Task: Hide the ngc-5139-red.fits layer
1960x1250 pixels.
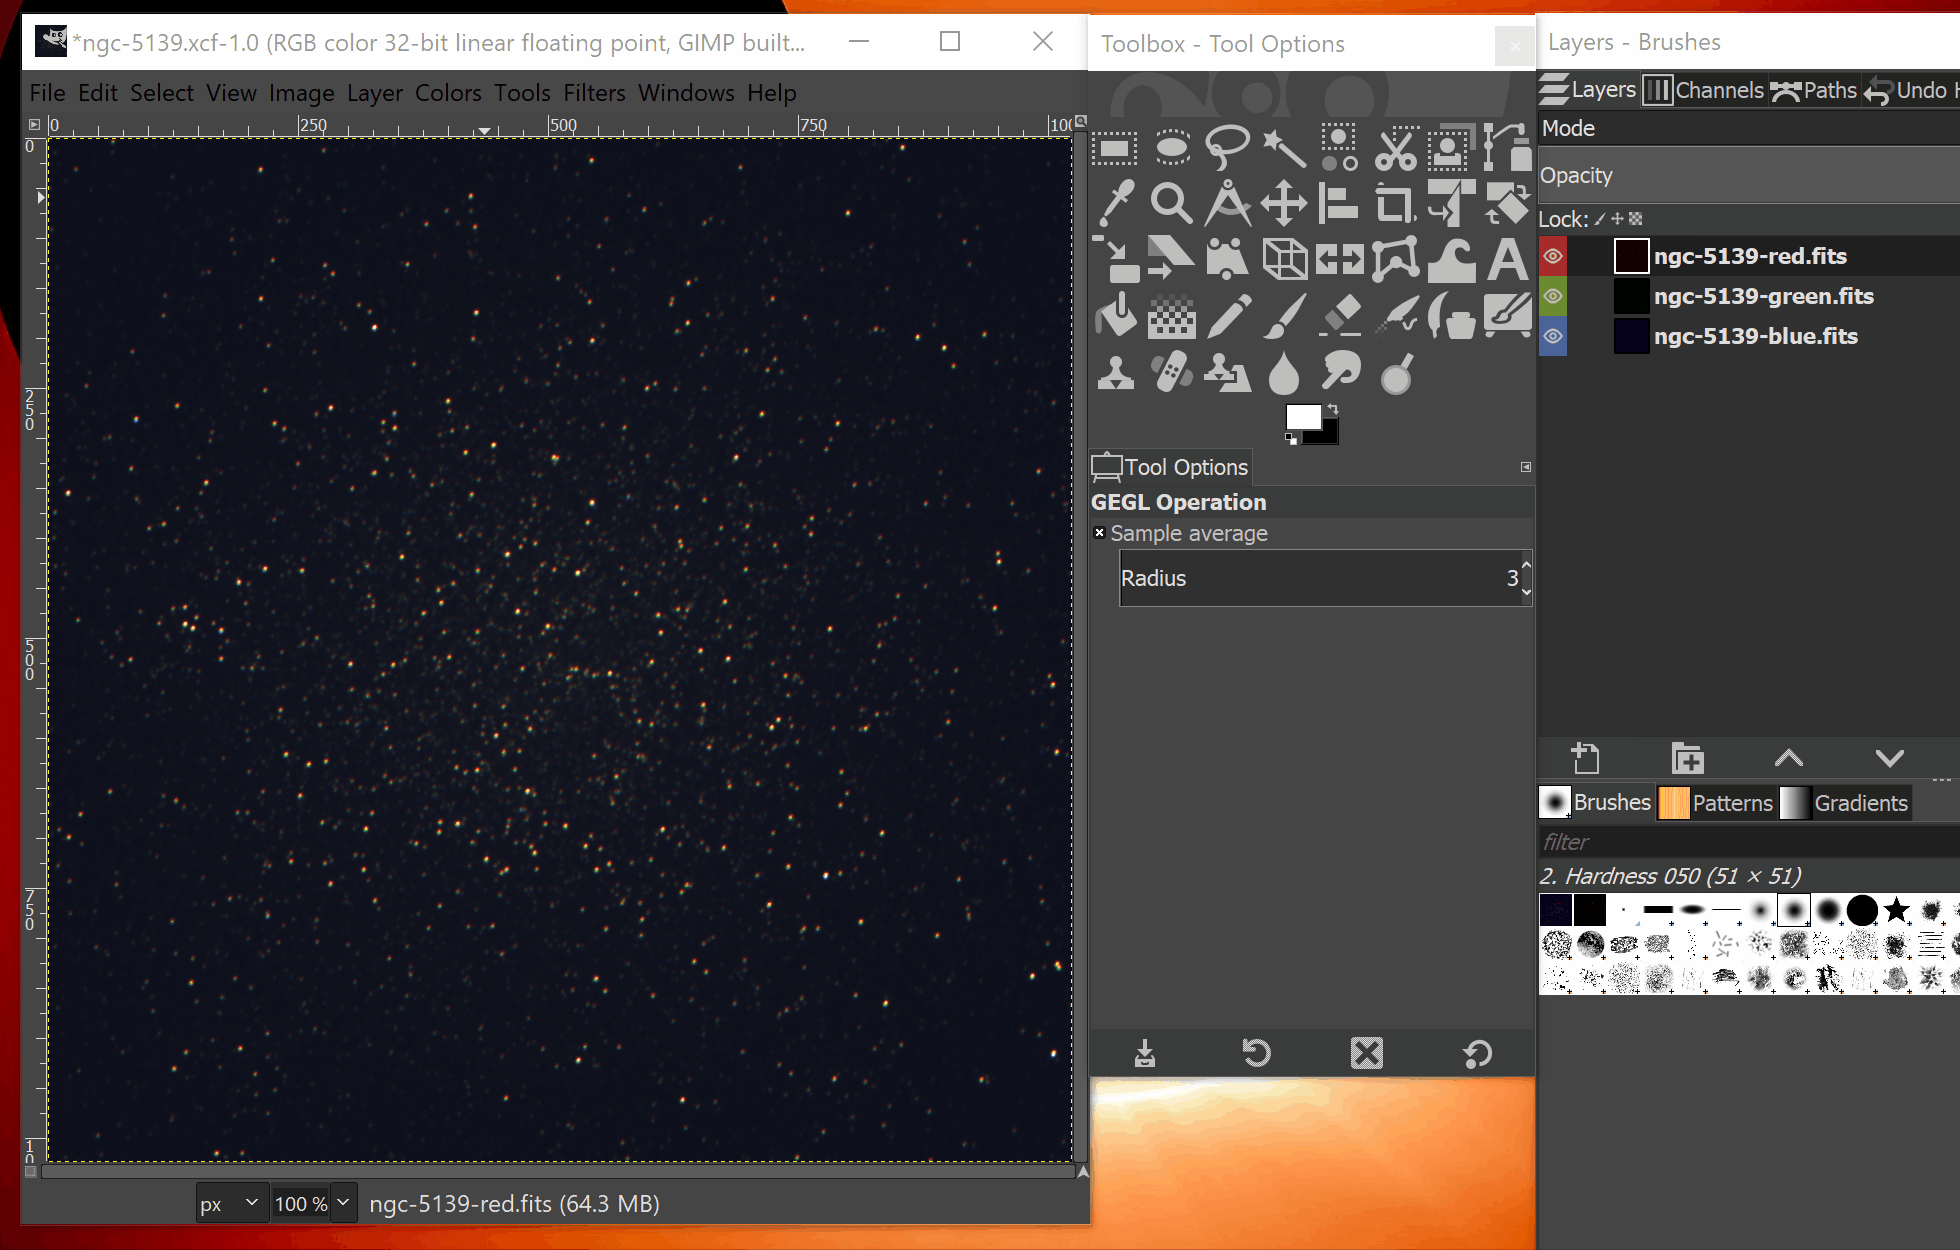Action: point(1553,256)
